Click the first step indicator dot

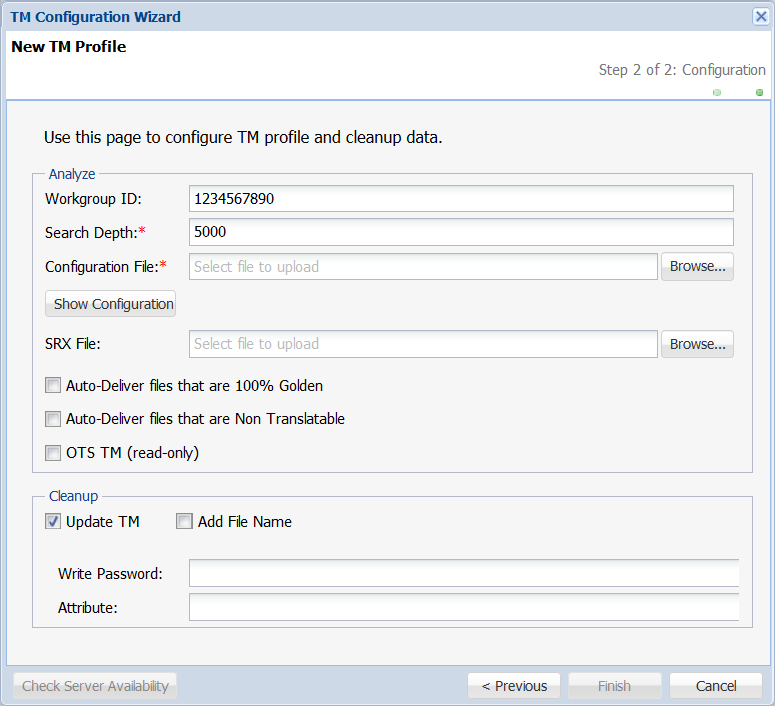pyautogui.click(x=717, y=92)
